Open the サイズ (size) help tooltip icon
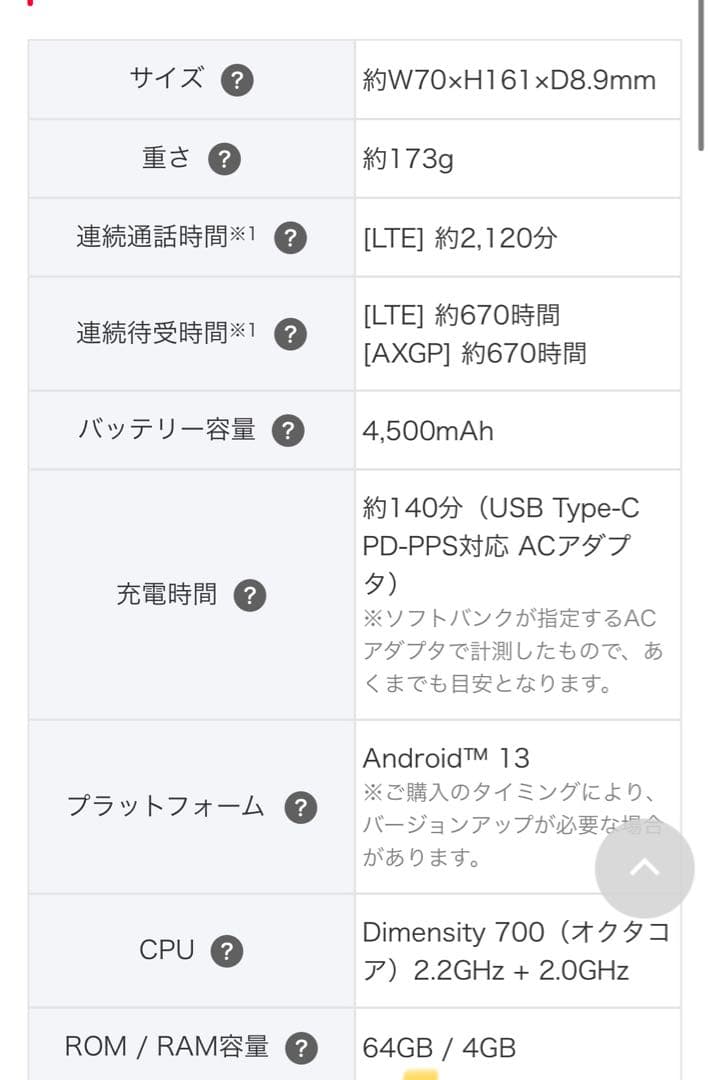This screenshot has height=1080, width=710. [237, 79]
